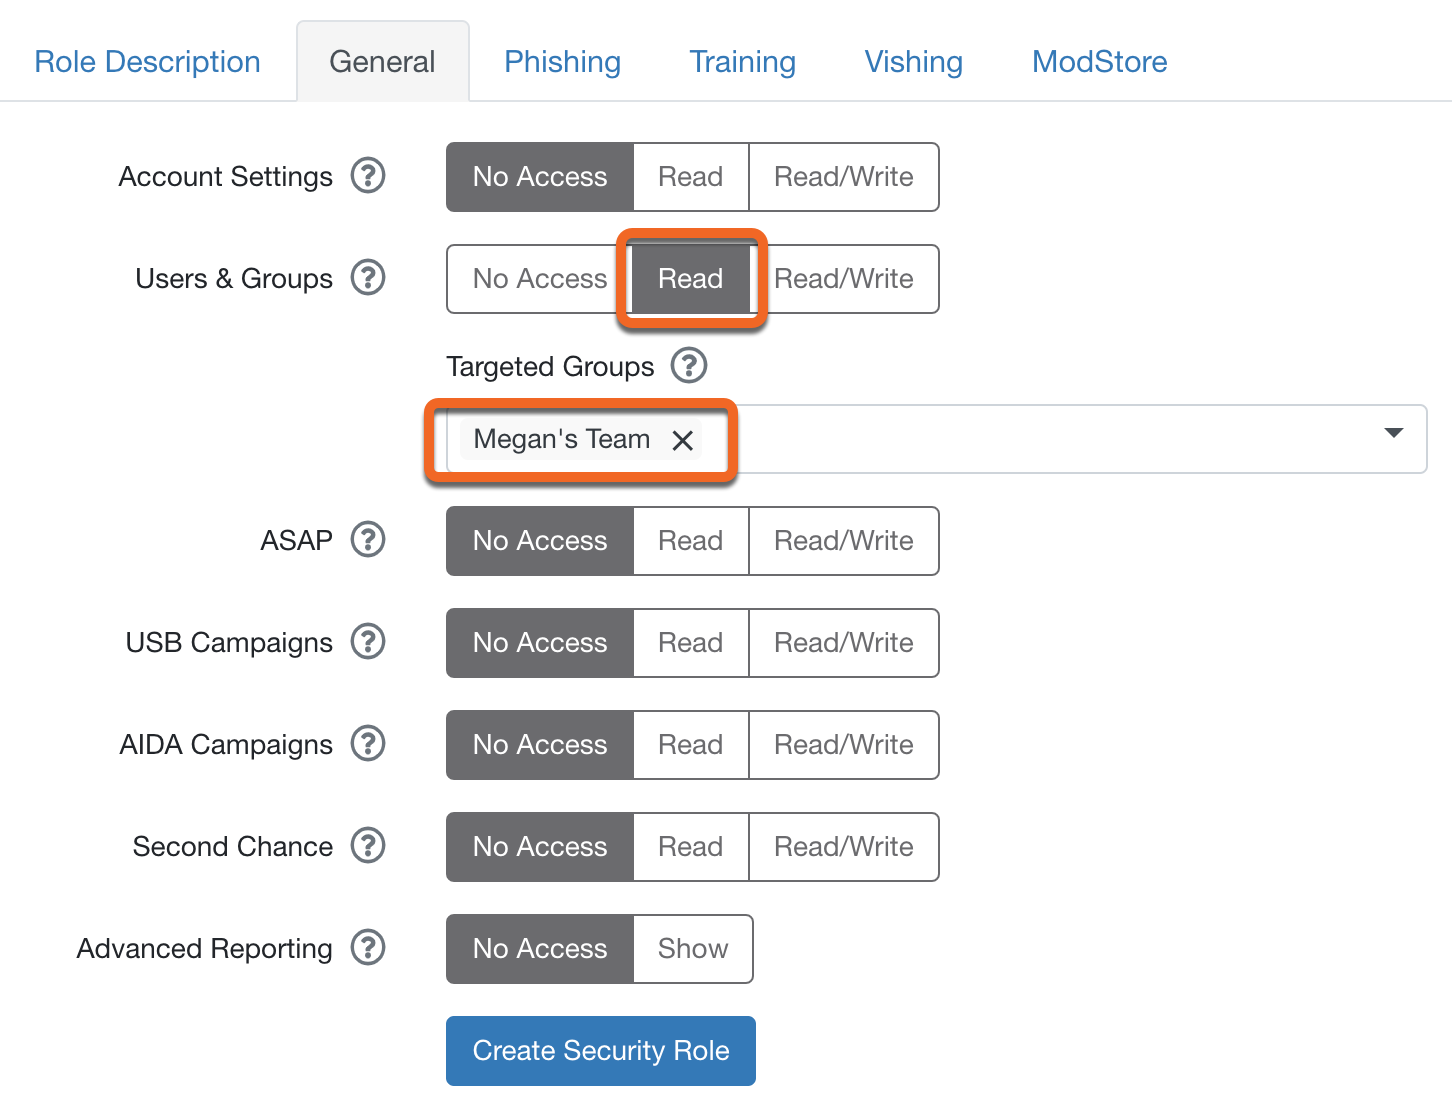The height and width of the screenshot is (1102, 1452).
Task: Open the ASAP help question mark
Action: click(x=368, y=540)
